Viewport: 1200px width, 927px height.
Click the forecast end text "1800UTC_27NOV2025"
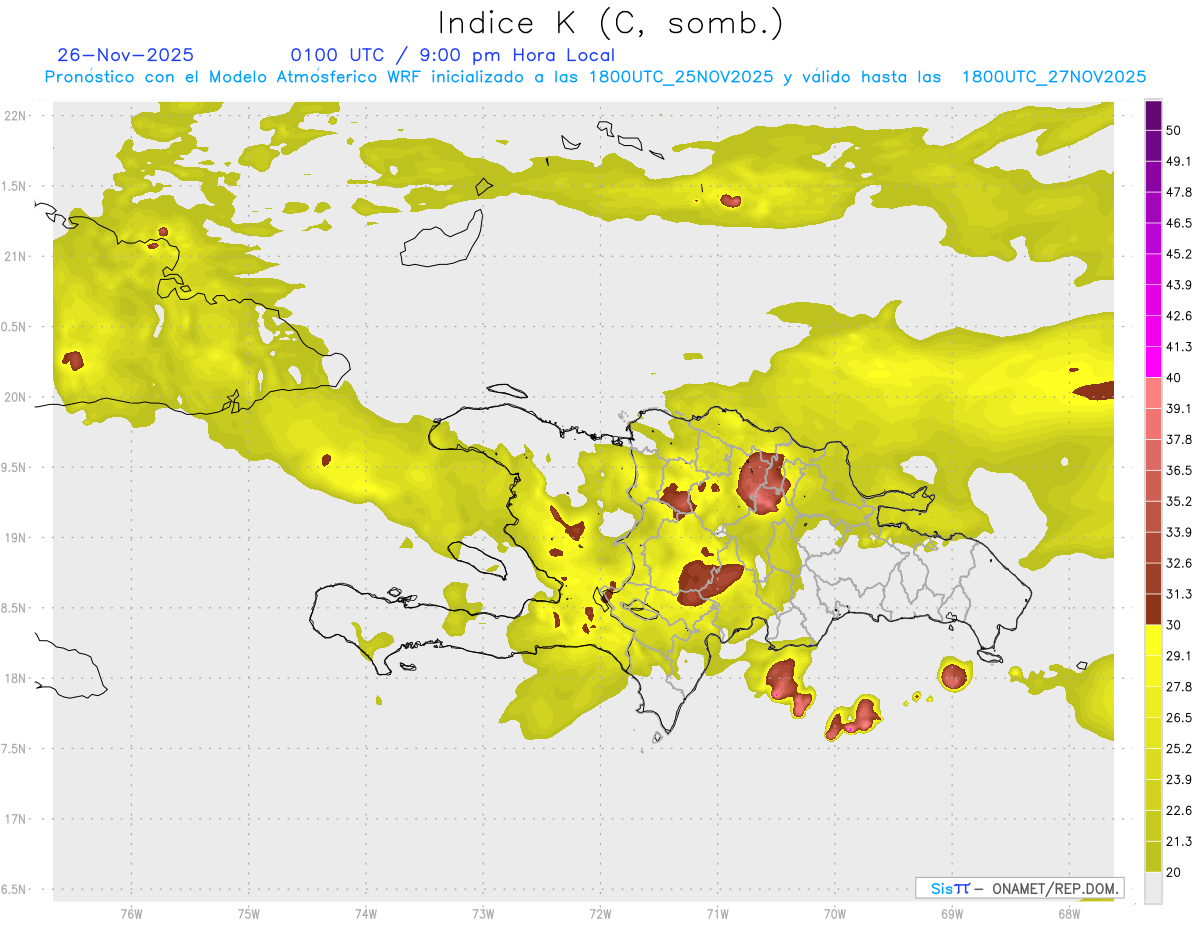tap(1053, 76)
